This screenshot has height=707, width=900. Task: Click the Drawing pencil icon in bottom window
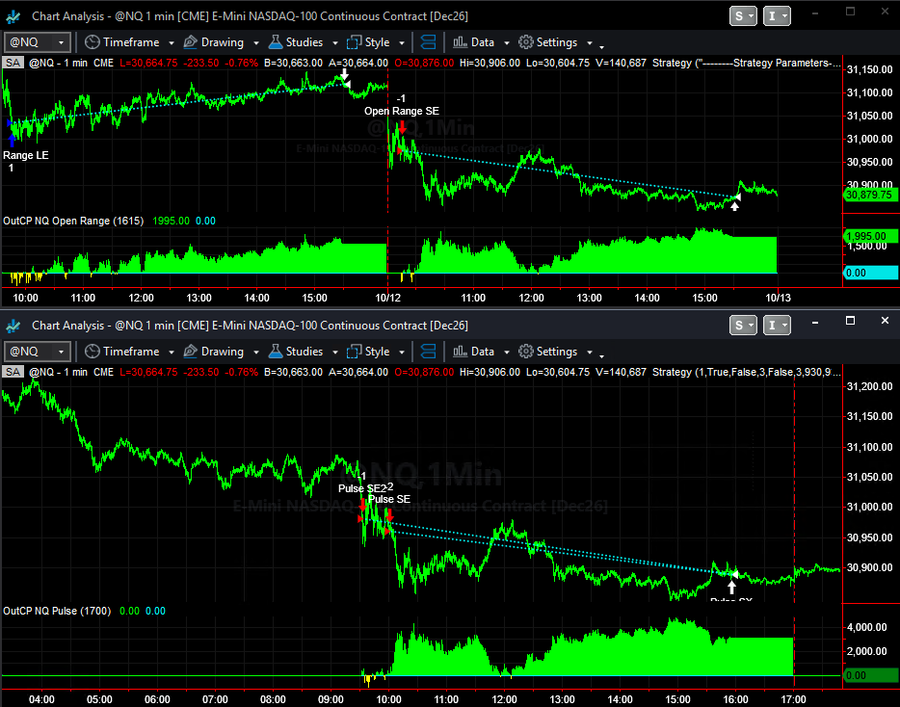coord(191,352)
